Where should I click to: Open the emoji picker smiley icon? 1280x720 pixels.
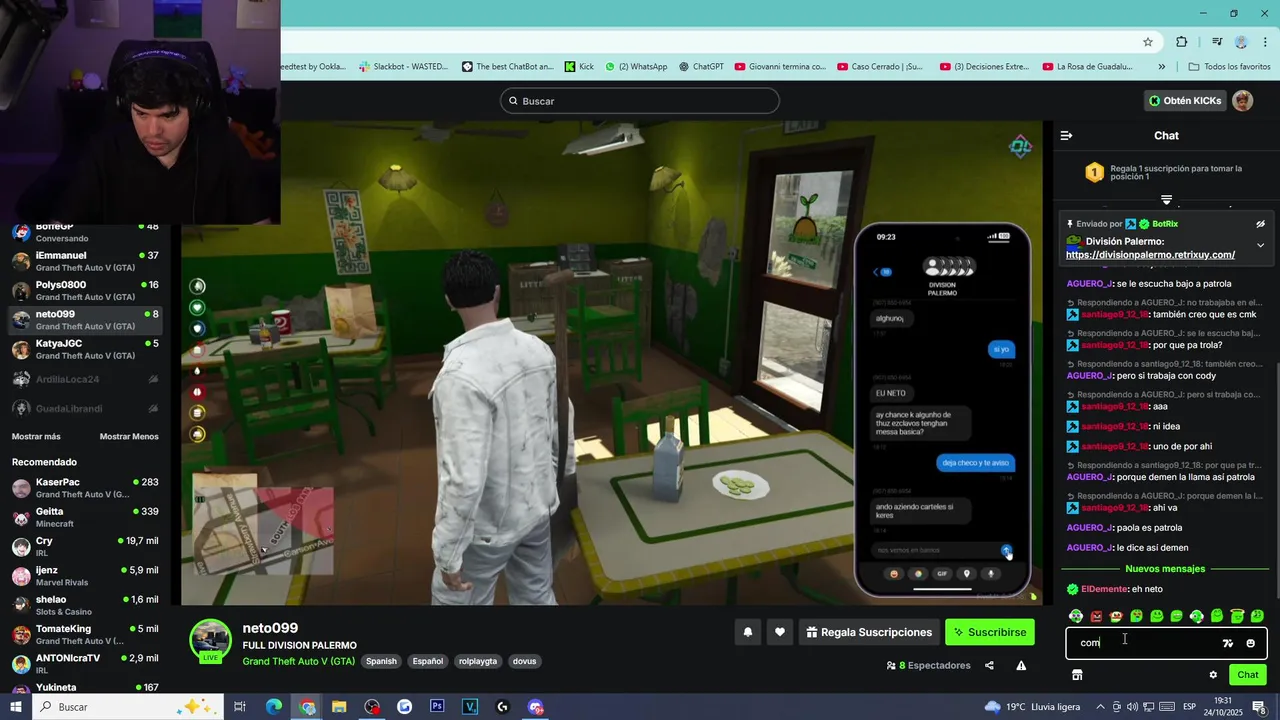point(1250,643)
